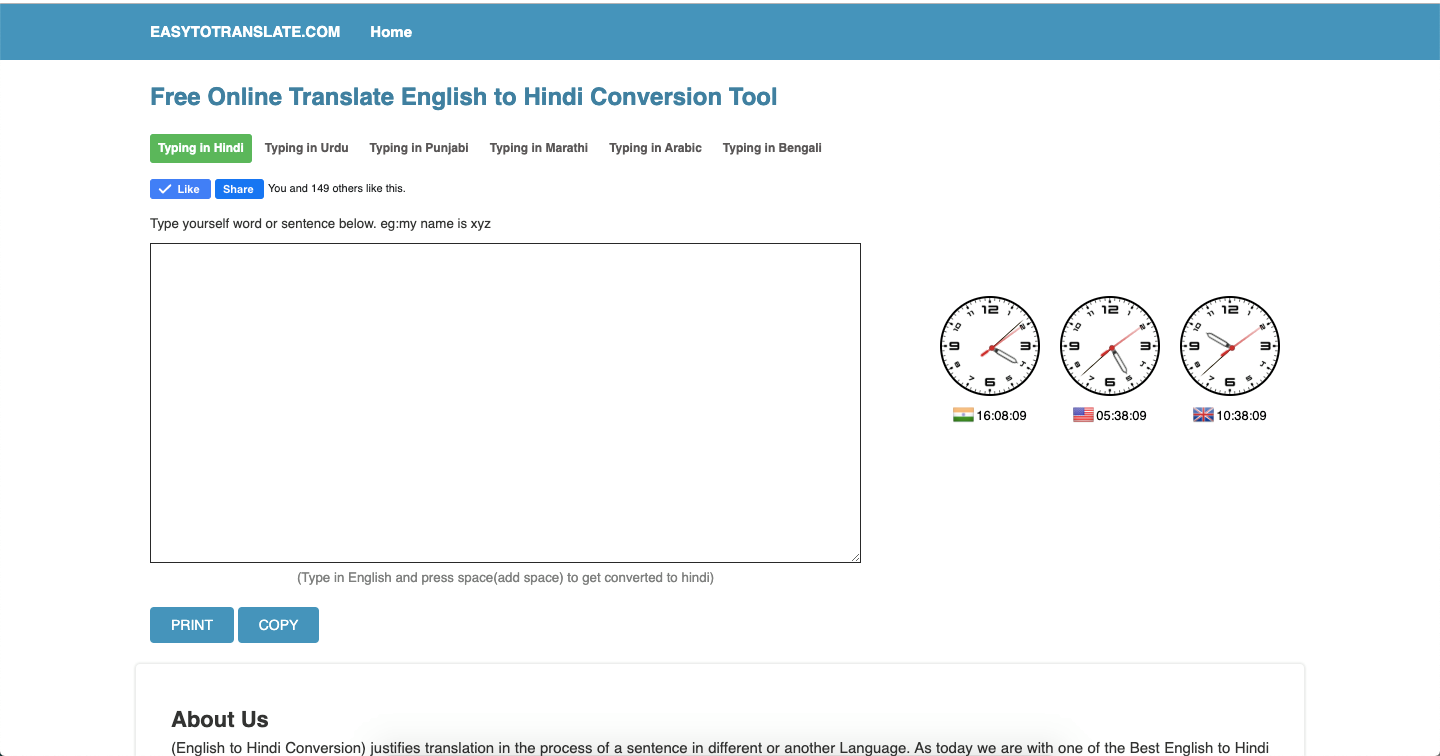Click the Facebook Share button
Viewport: 1440px width, 756px height.
[239, 189]
